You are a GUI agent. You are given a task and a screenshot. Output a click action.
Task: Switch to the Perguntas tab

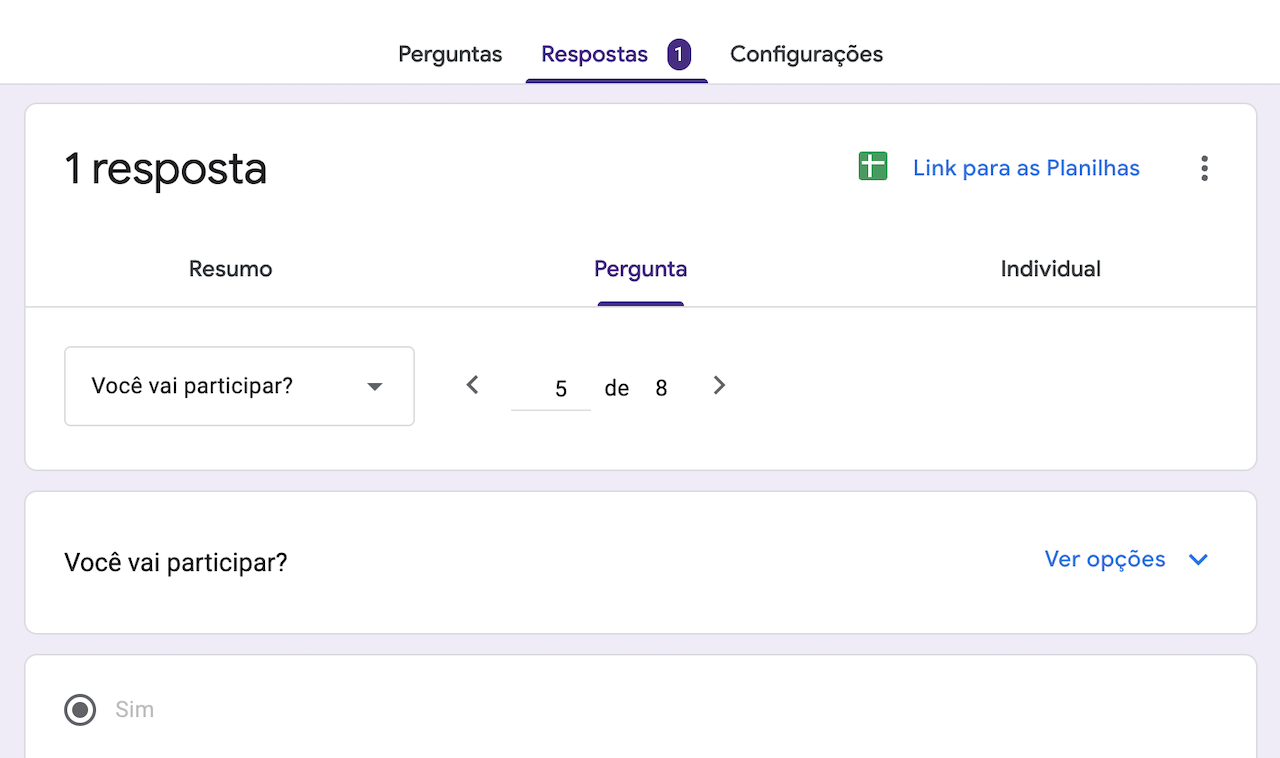click(x=450, y=54)
